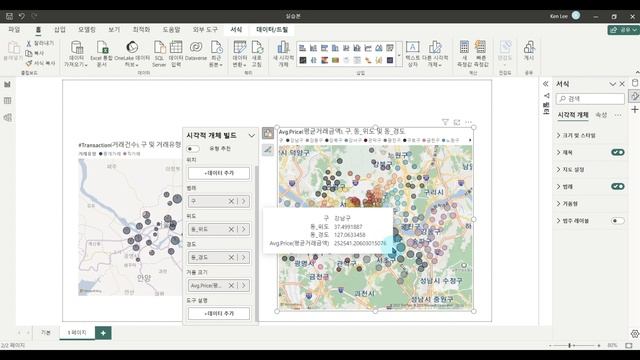The image size is (640, 360).
Task: Open the 구 field menu arrow
Action: [244, 201]
